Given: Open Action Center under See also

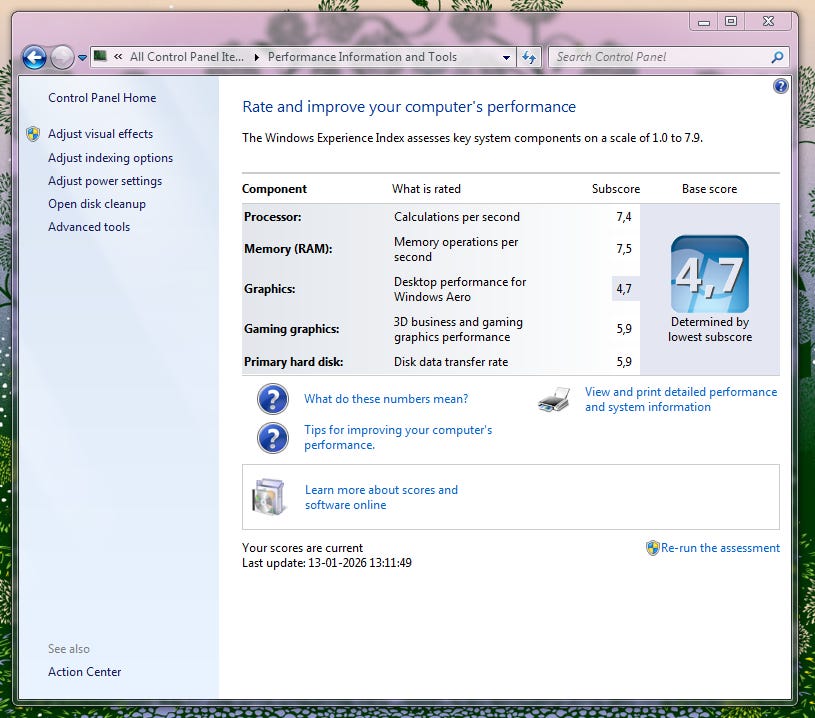Looking at the screenshot, I should coord(84,672).
